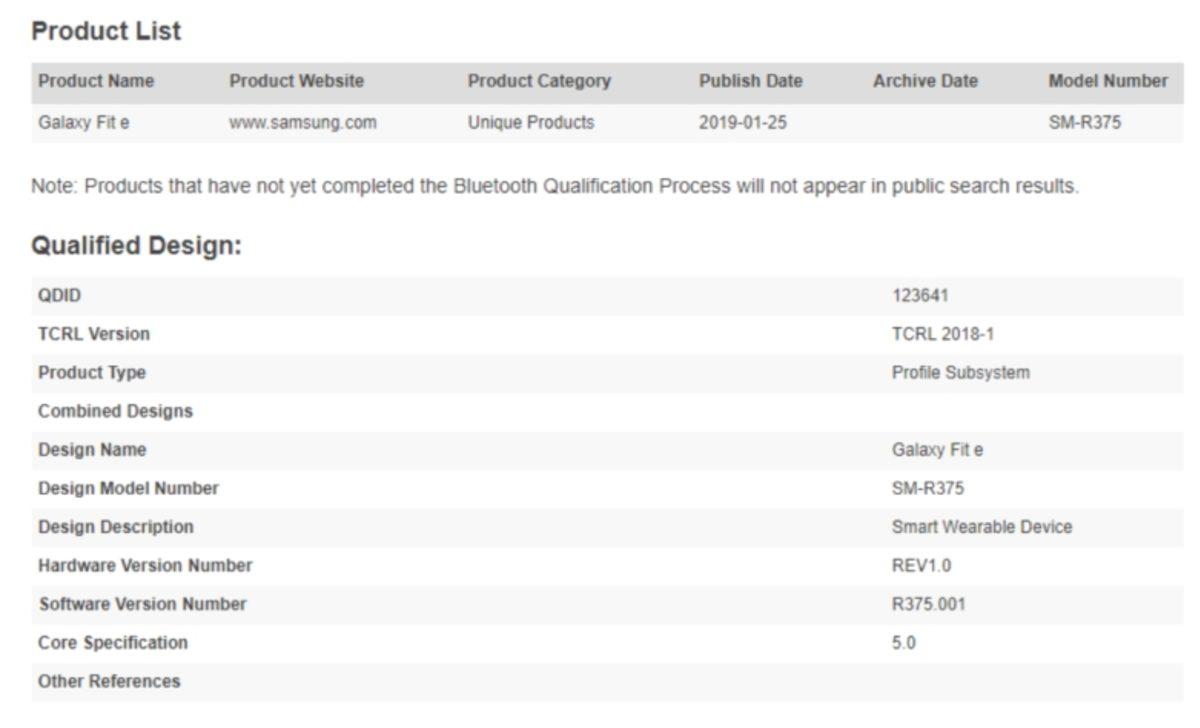Screen dimensions: 1200x728
Task: Click the Archive Date column header
Action: pos(925,82)
